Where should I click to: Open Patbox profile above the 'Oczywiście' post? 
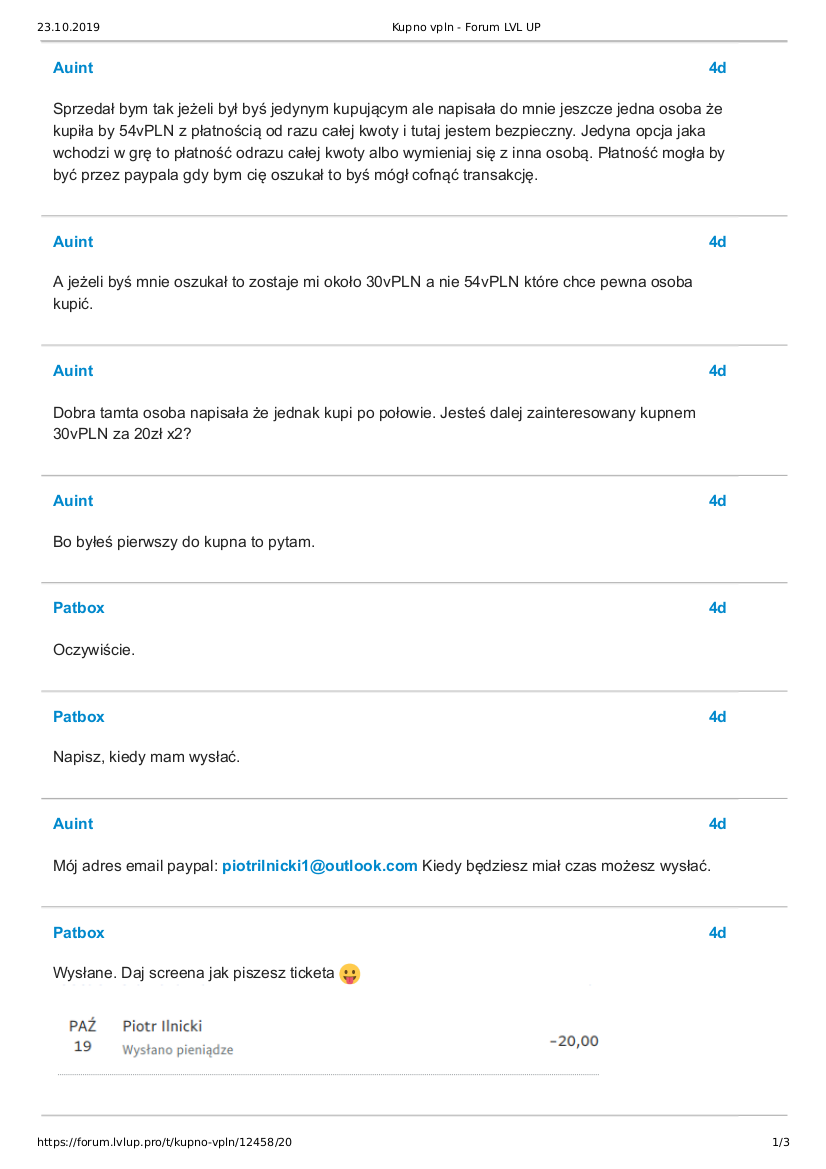click(x=78, y=608)
